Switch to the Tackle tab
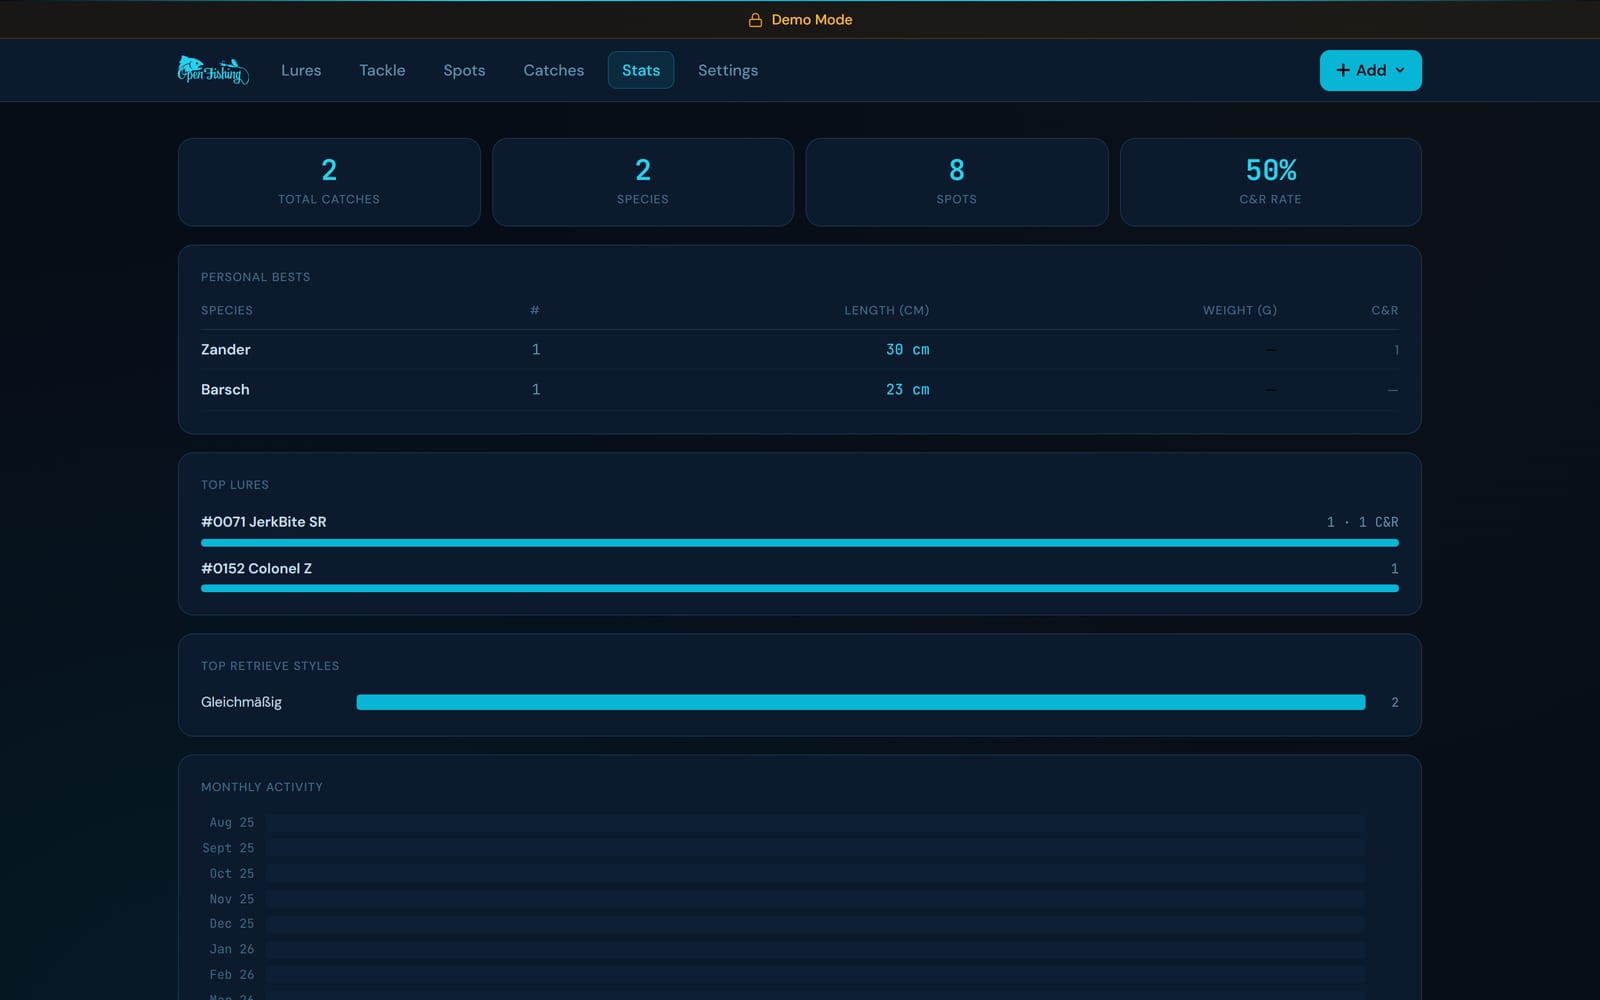 tap(382, 70)
